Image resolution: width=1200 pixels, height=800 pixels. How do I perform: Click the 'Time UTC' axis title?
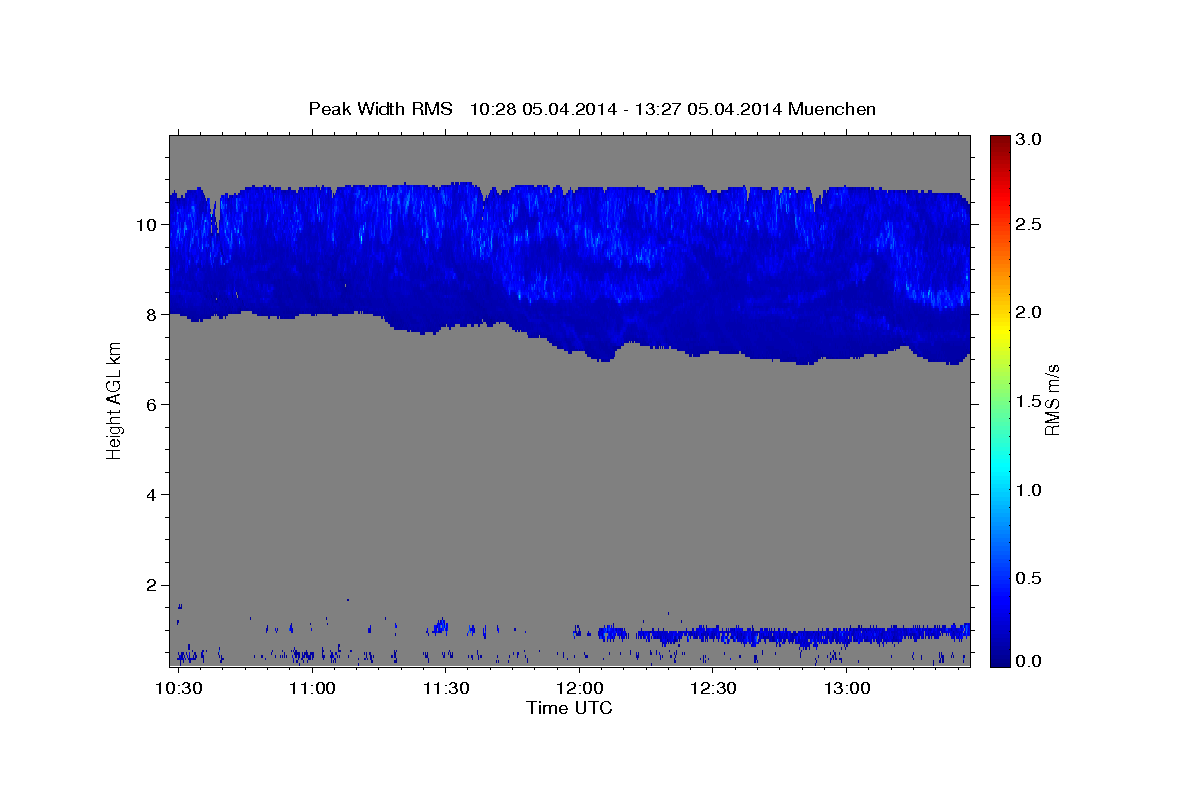[x=569, y=708]
